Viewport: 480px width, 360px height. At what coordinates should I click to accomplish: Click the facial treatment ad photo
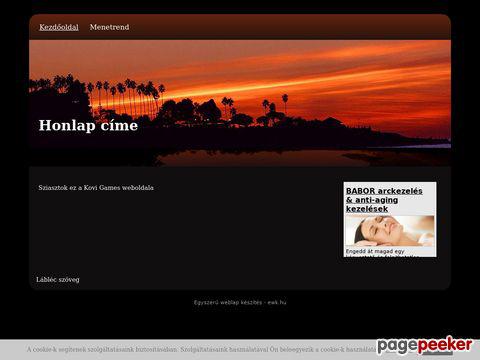coord(390,231)
